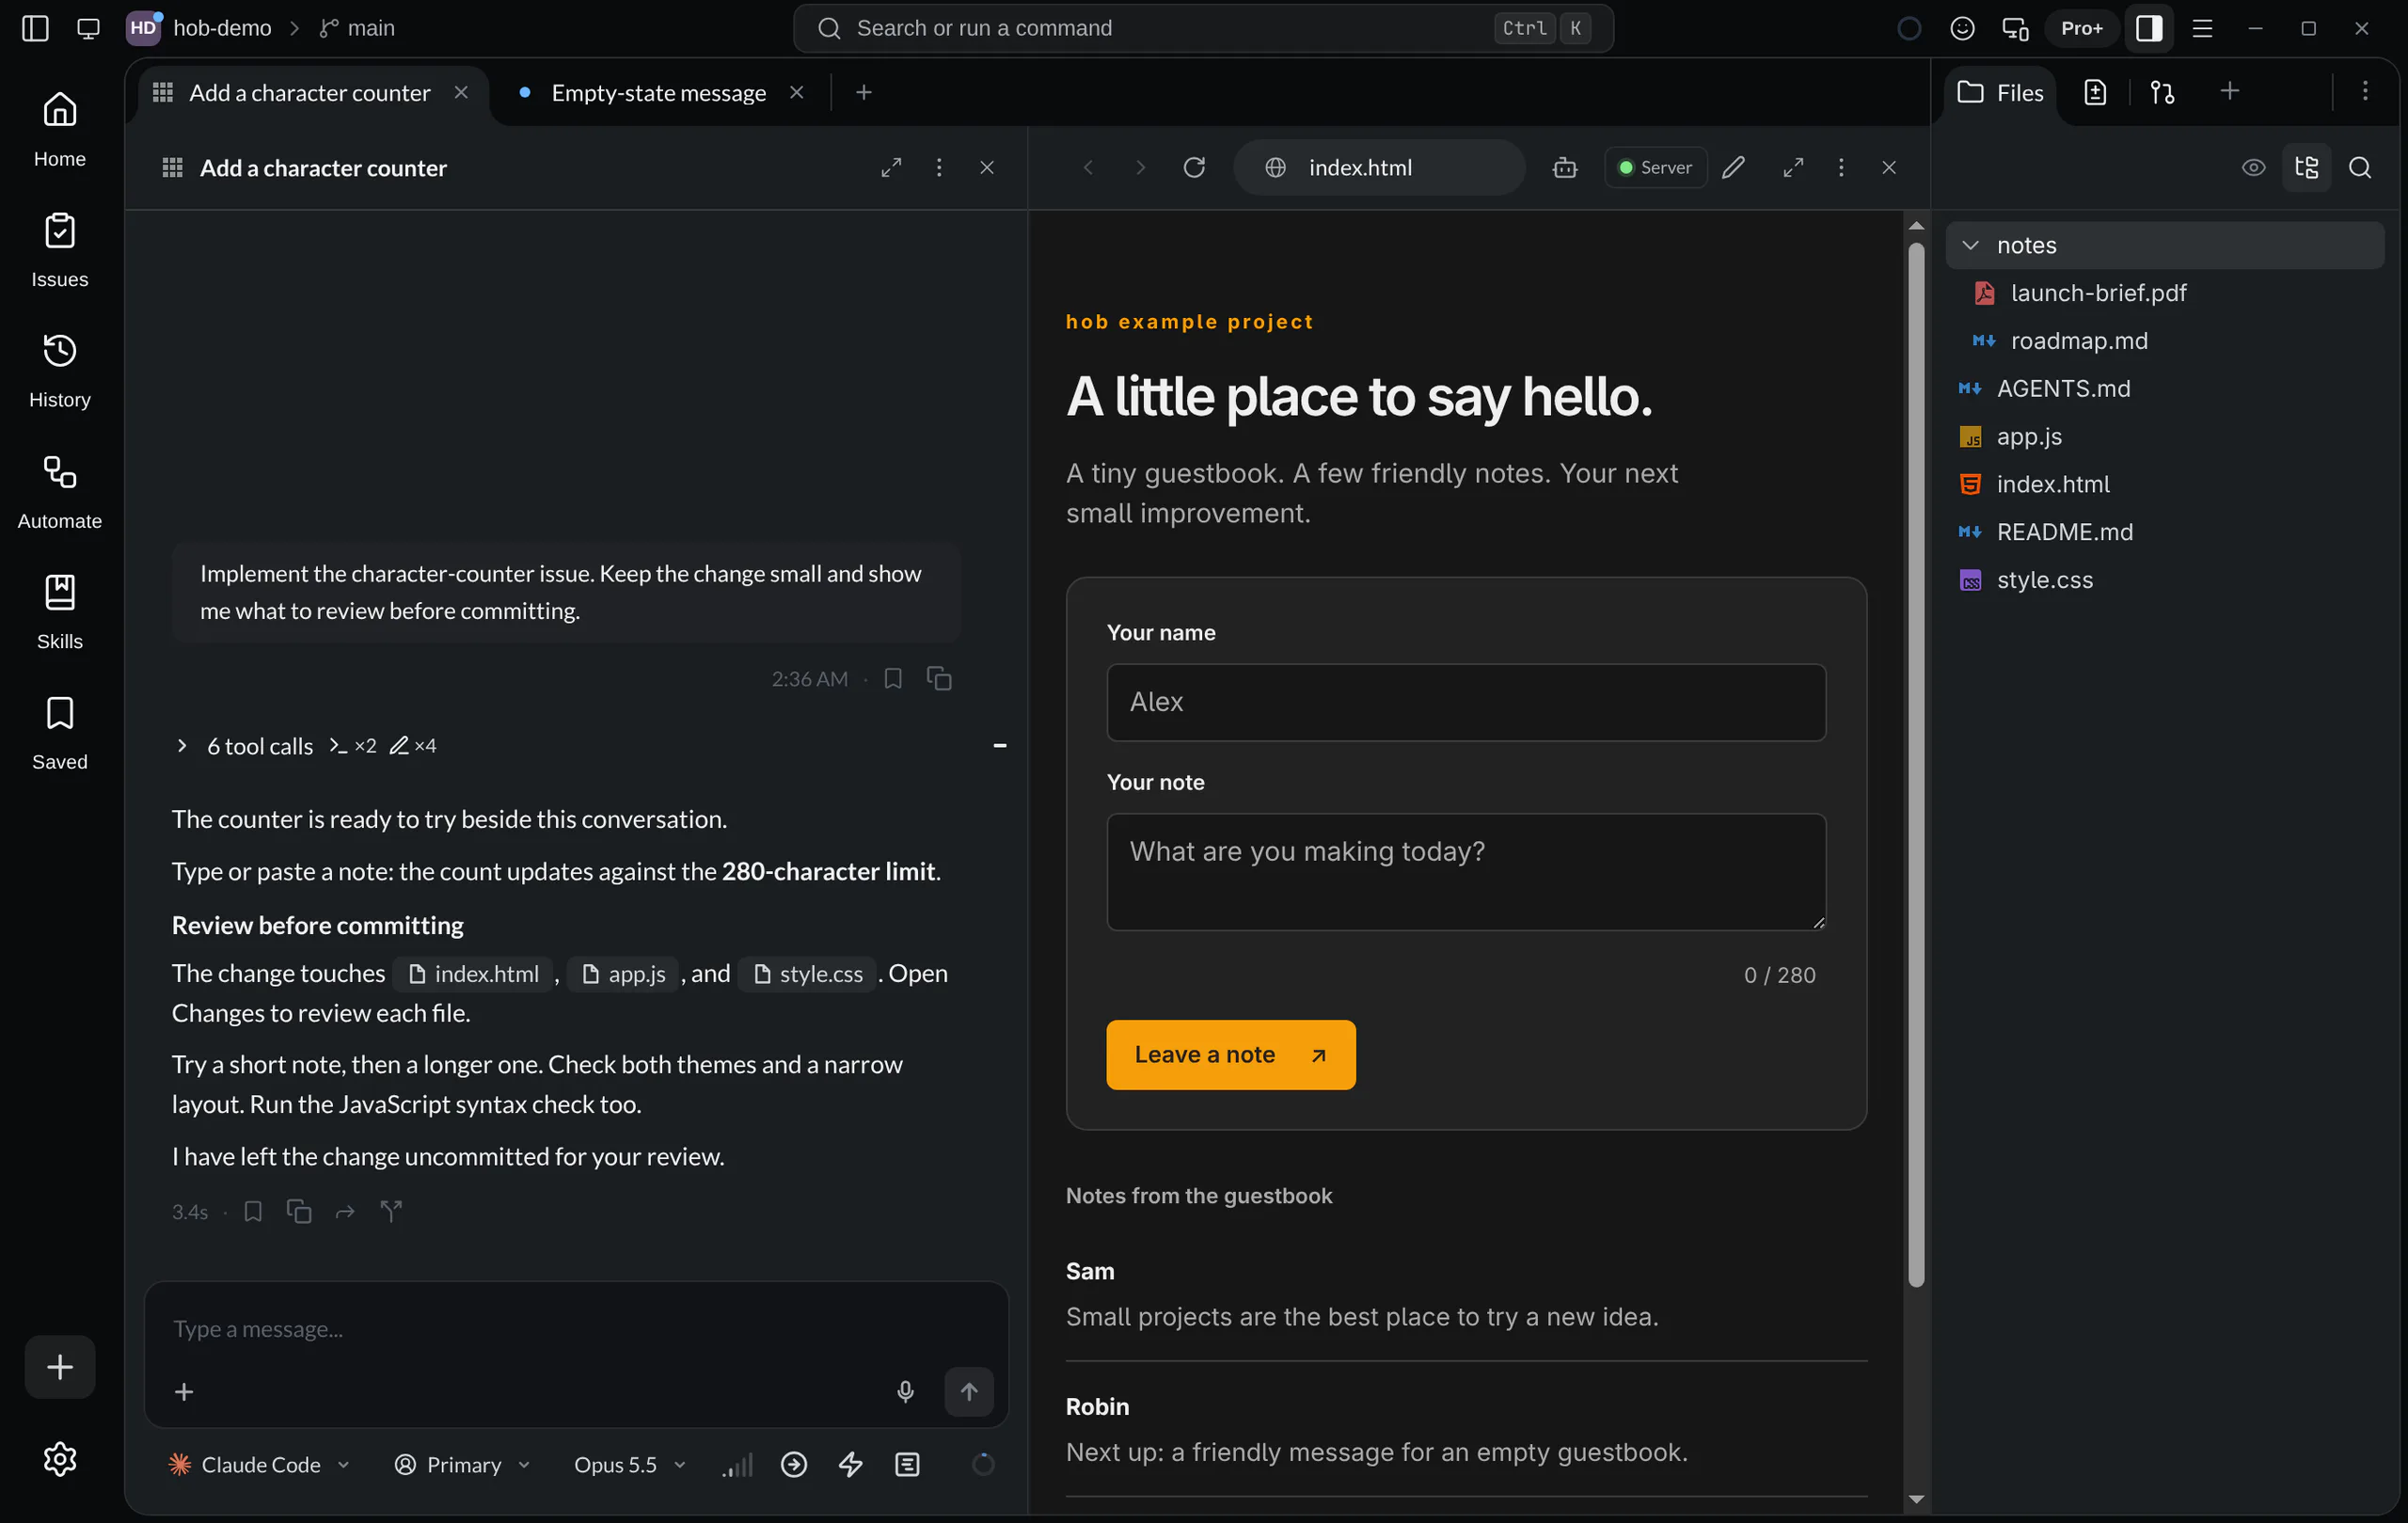
Task: Open the search icon in the Files panel
Action: point(2360,167)
